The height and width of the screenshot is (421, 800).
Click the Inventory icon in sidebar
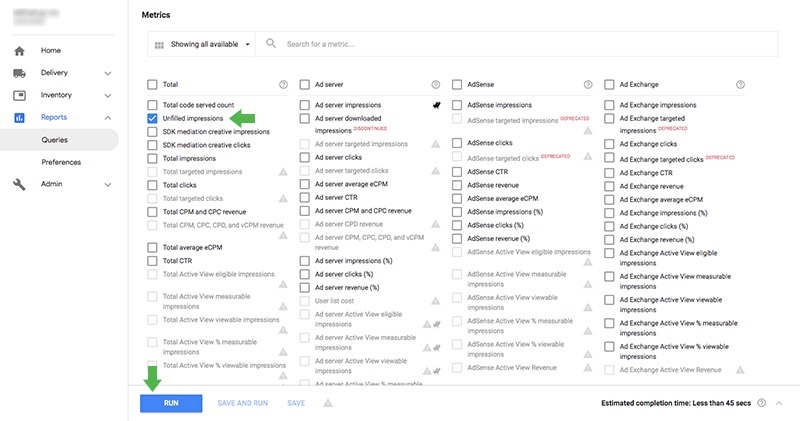(x=19, y=95)
